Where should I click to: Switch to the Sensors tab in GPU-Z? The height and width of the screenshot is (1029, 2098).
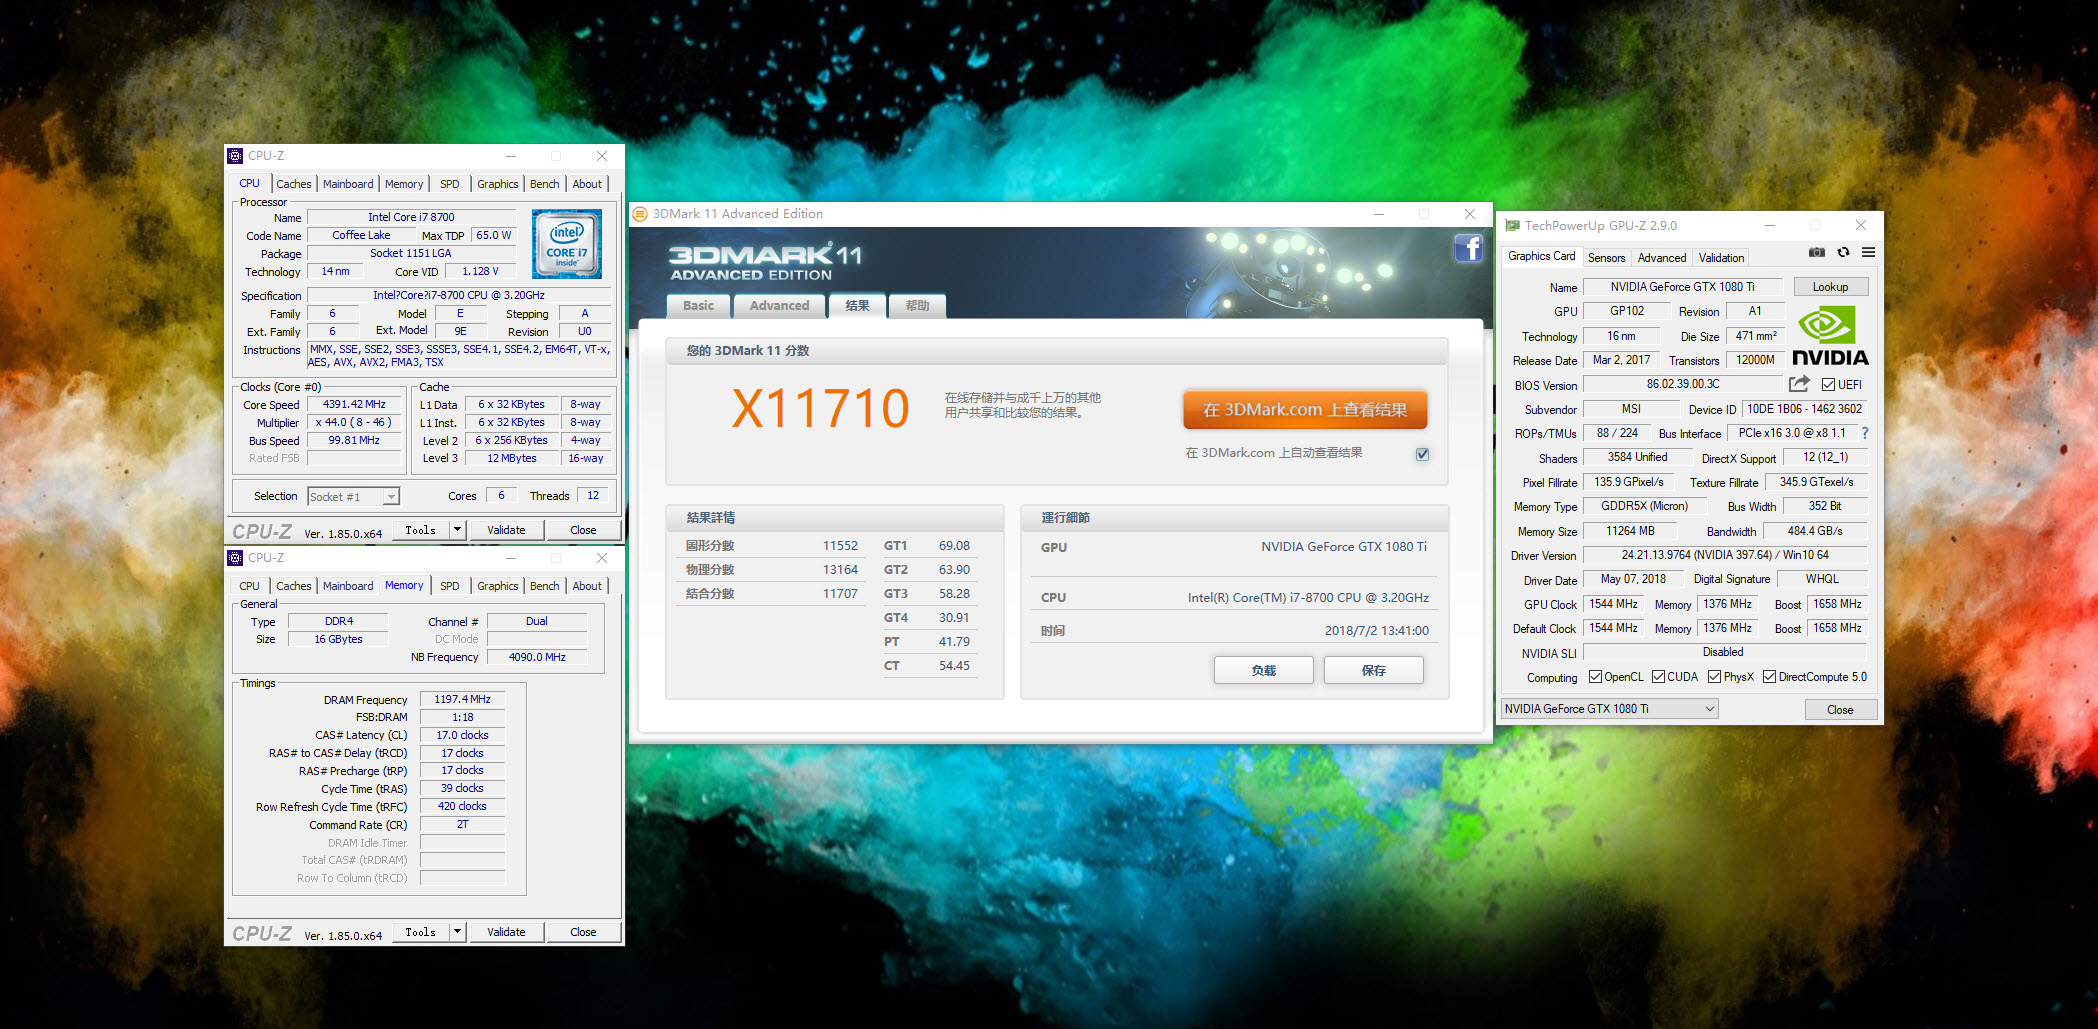click(1607, 258)
